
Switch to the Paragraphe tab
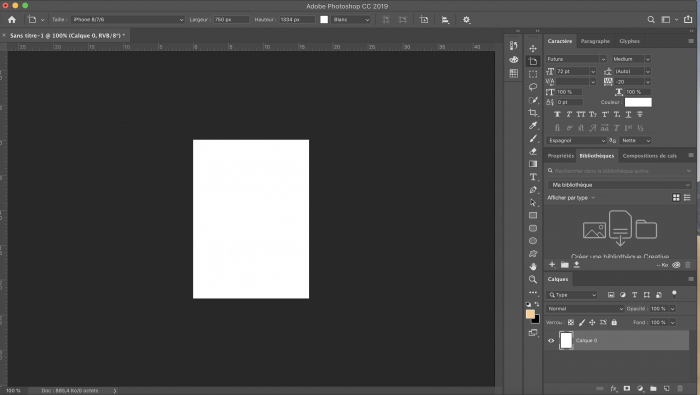tap(595, 41)
